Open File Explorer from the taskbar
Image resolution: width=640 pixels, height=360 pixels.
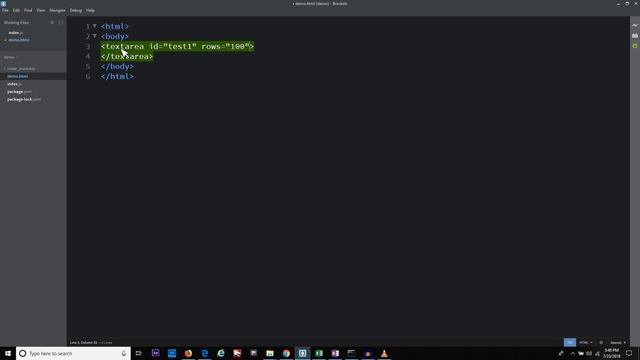pyautogui.click(x=270, y=353)
